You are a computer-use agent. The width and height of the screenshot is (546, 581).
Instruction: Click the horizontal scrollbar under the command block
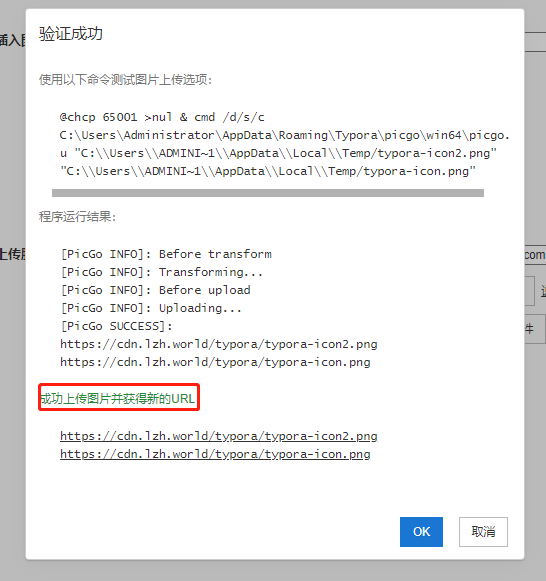268,193
